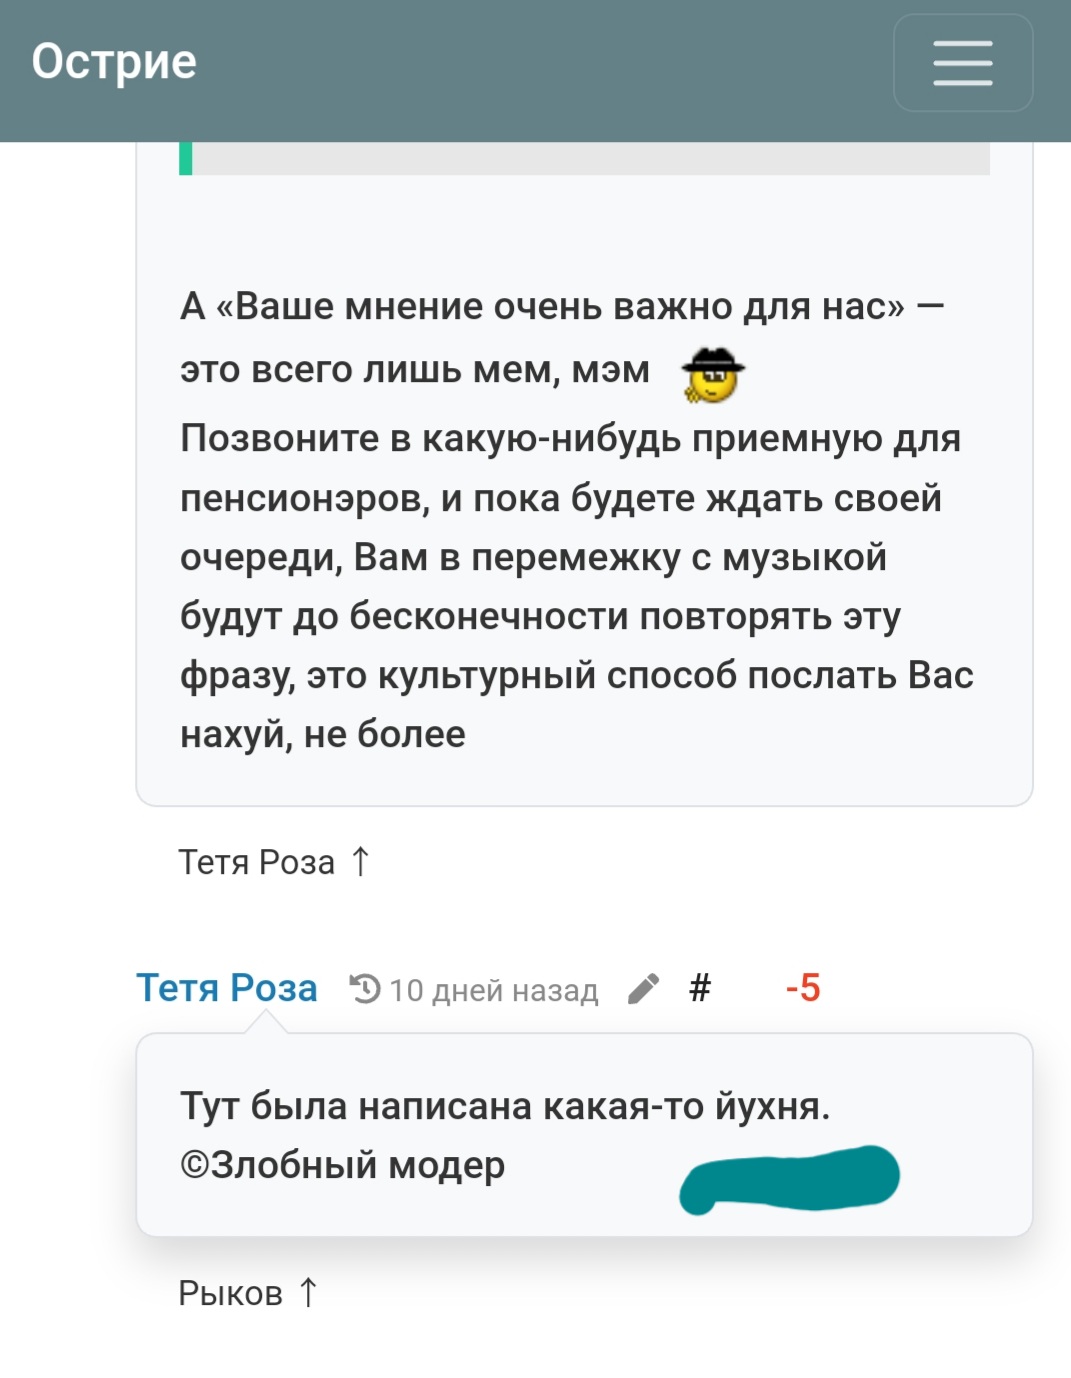Edit the comment with the pencil icon
The height and width of the screenshot is (1378, 1071).
click(643, 989)
